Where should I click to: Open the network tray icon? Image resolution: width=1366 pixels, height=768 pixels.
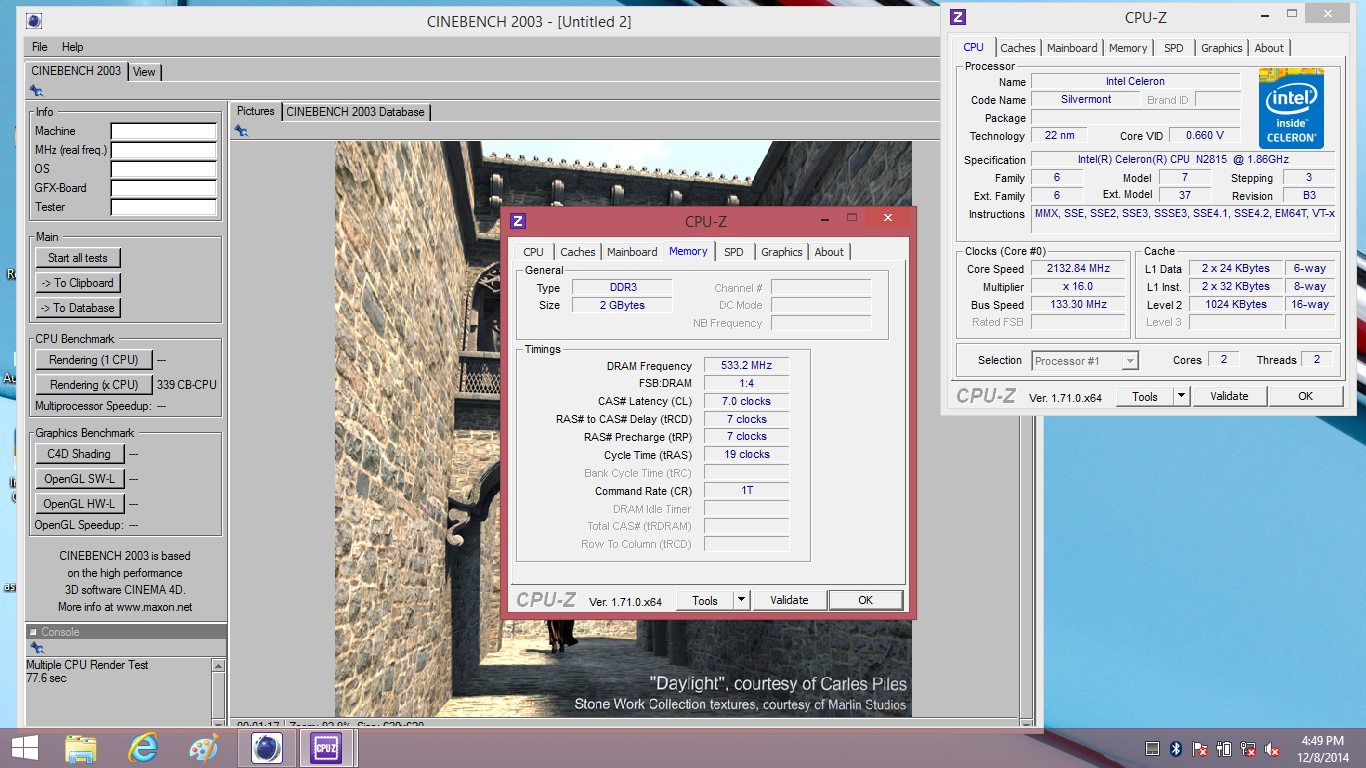1248,749
